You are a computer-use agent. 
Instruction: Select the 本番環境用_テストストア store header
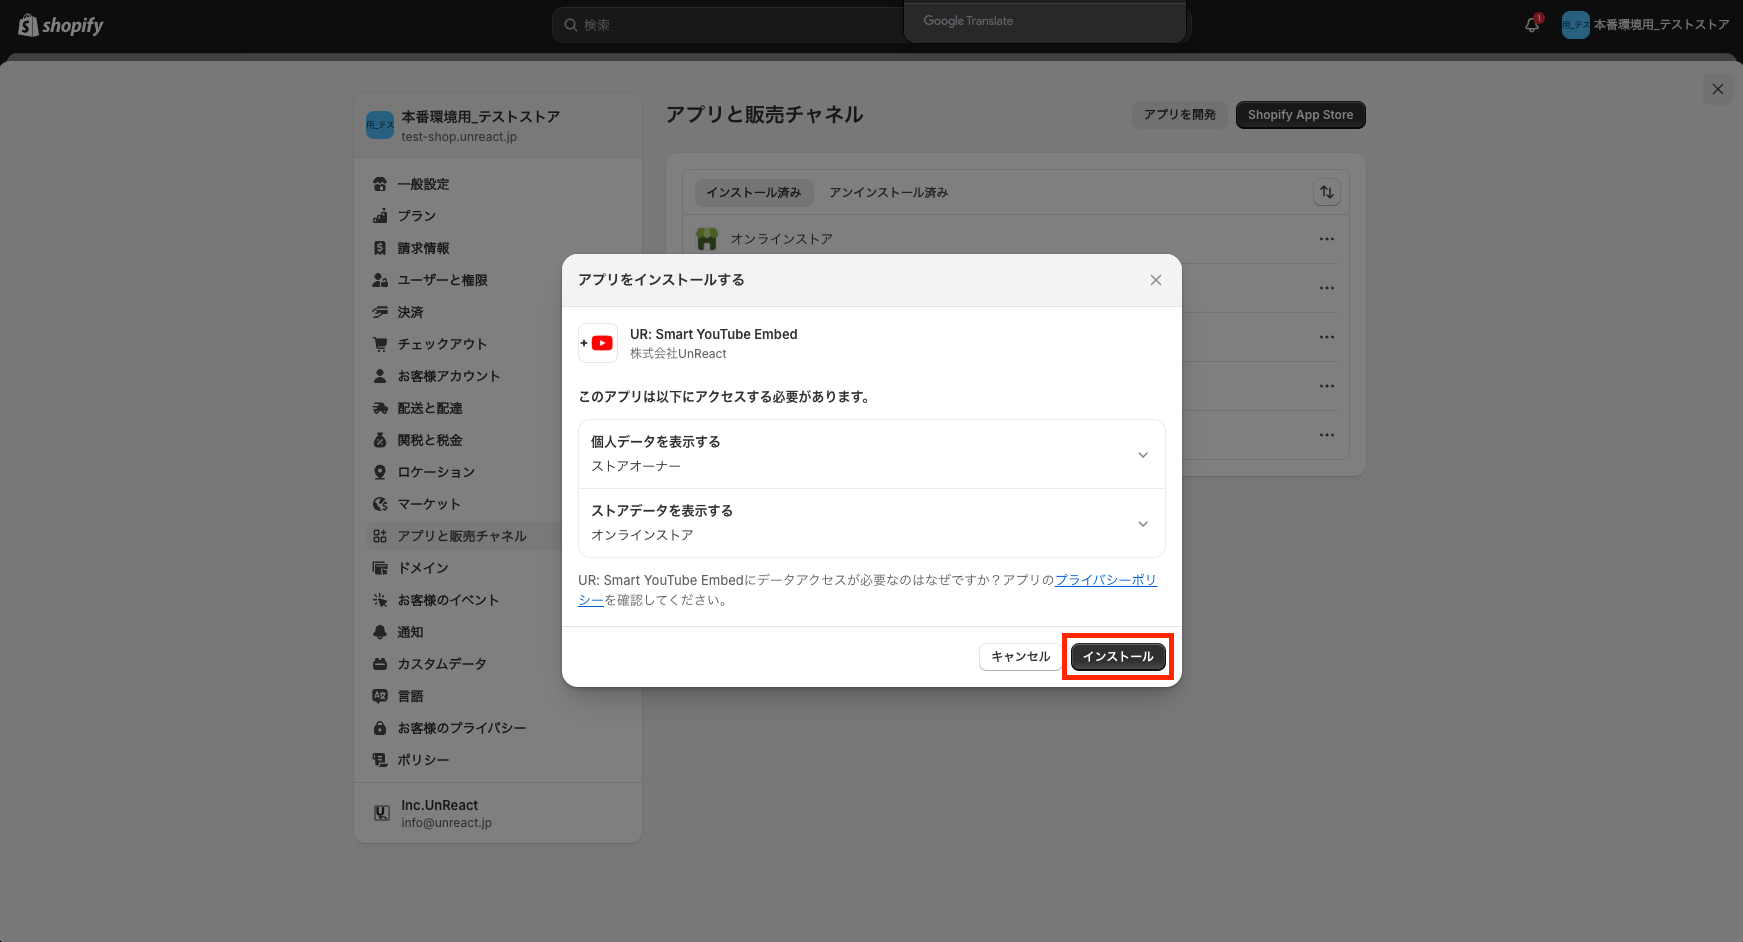pos(498,126)
